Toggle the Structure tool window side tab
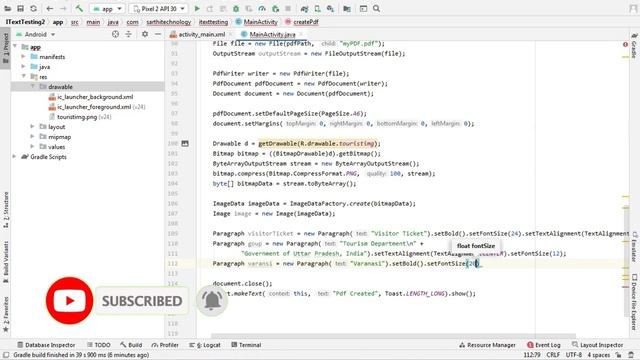The height and width of the screenshot is (360, 640). pos(5,209)
